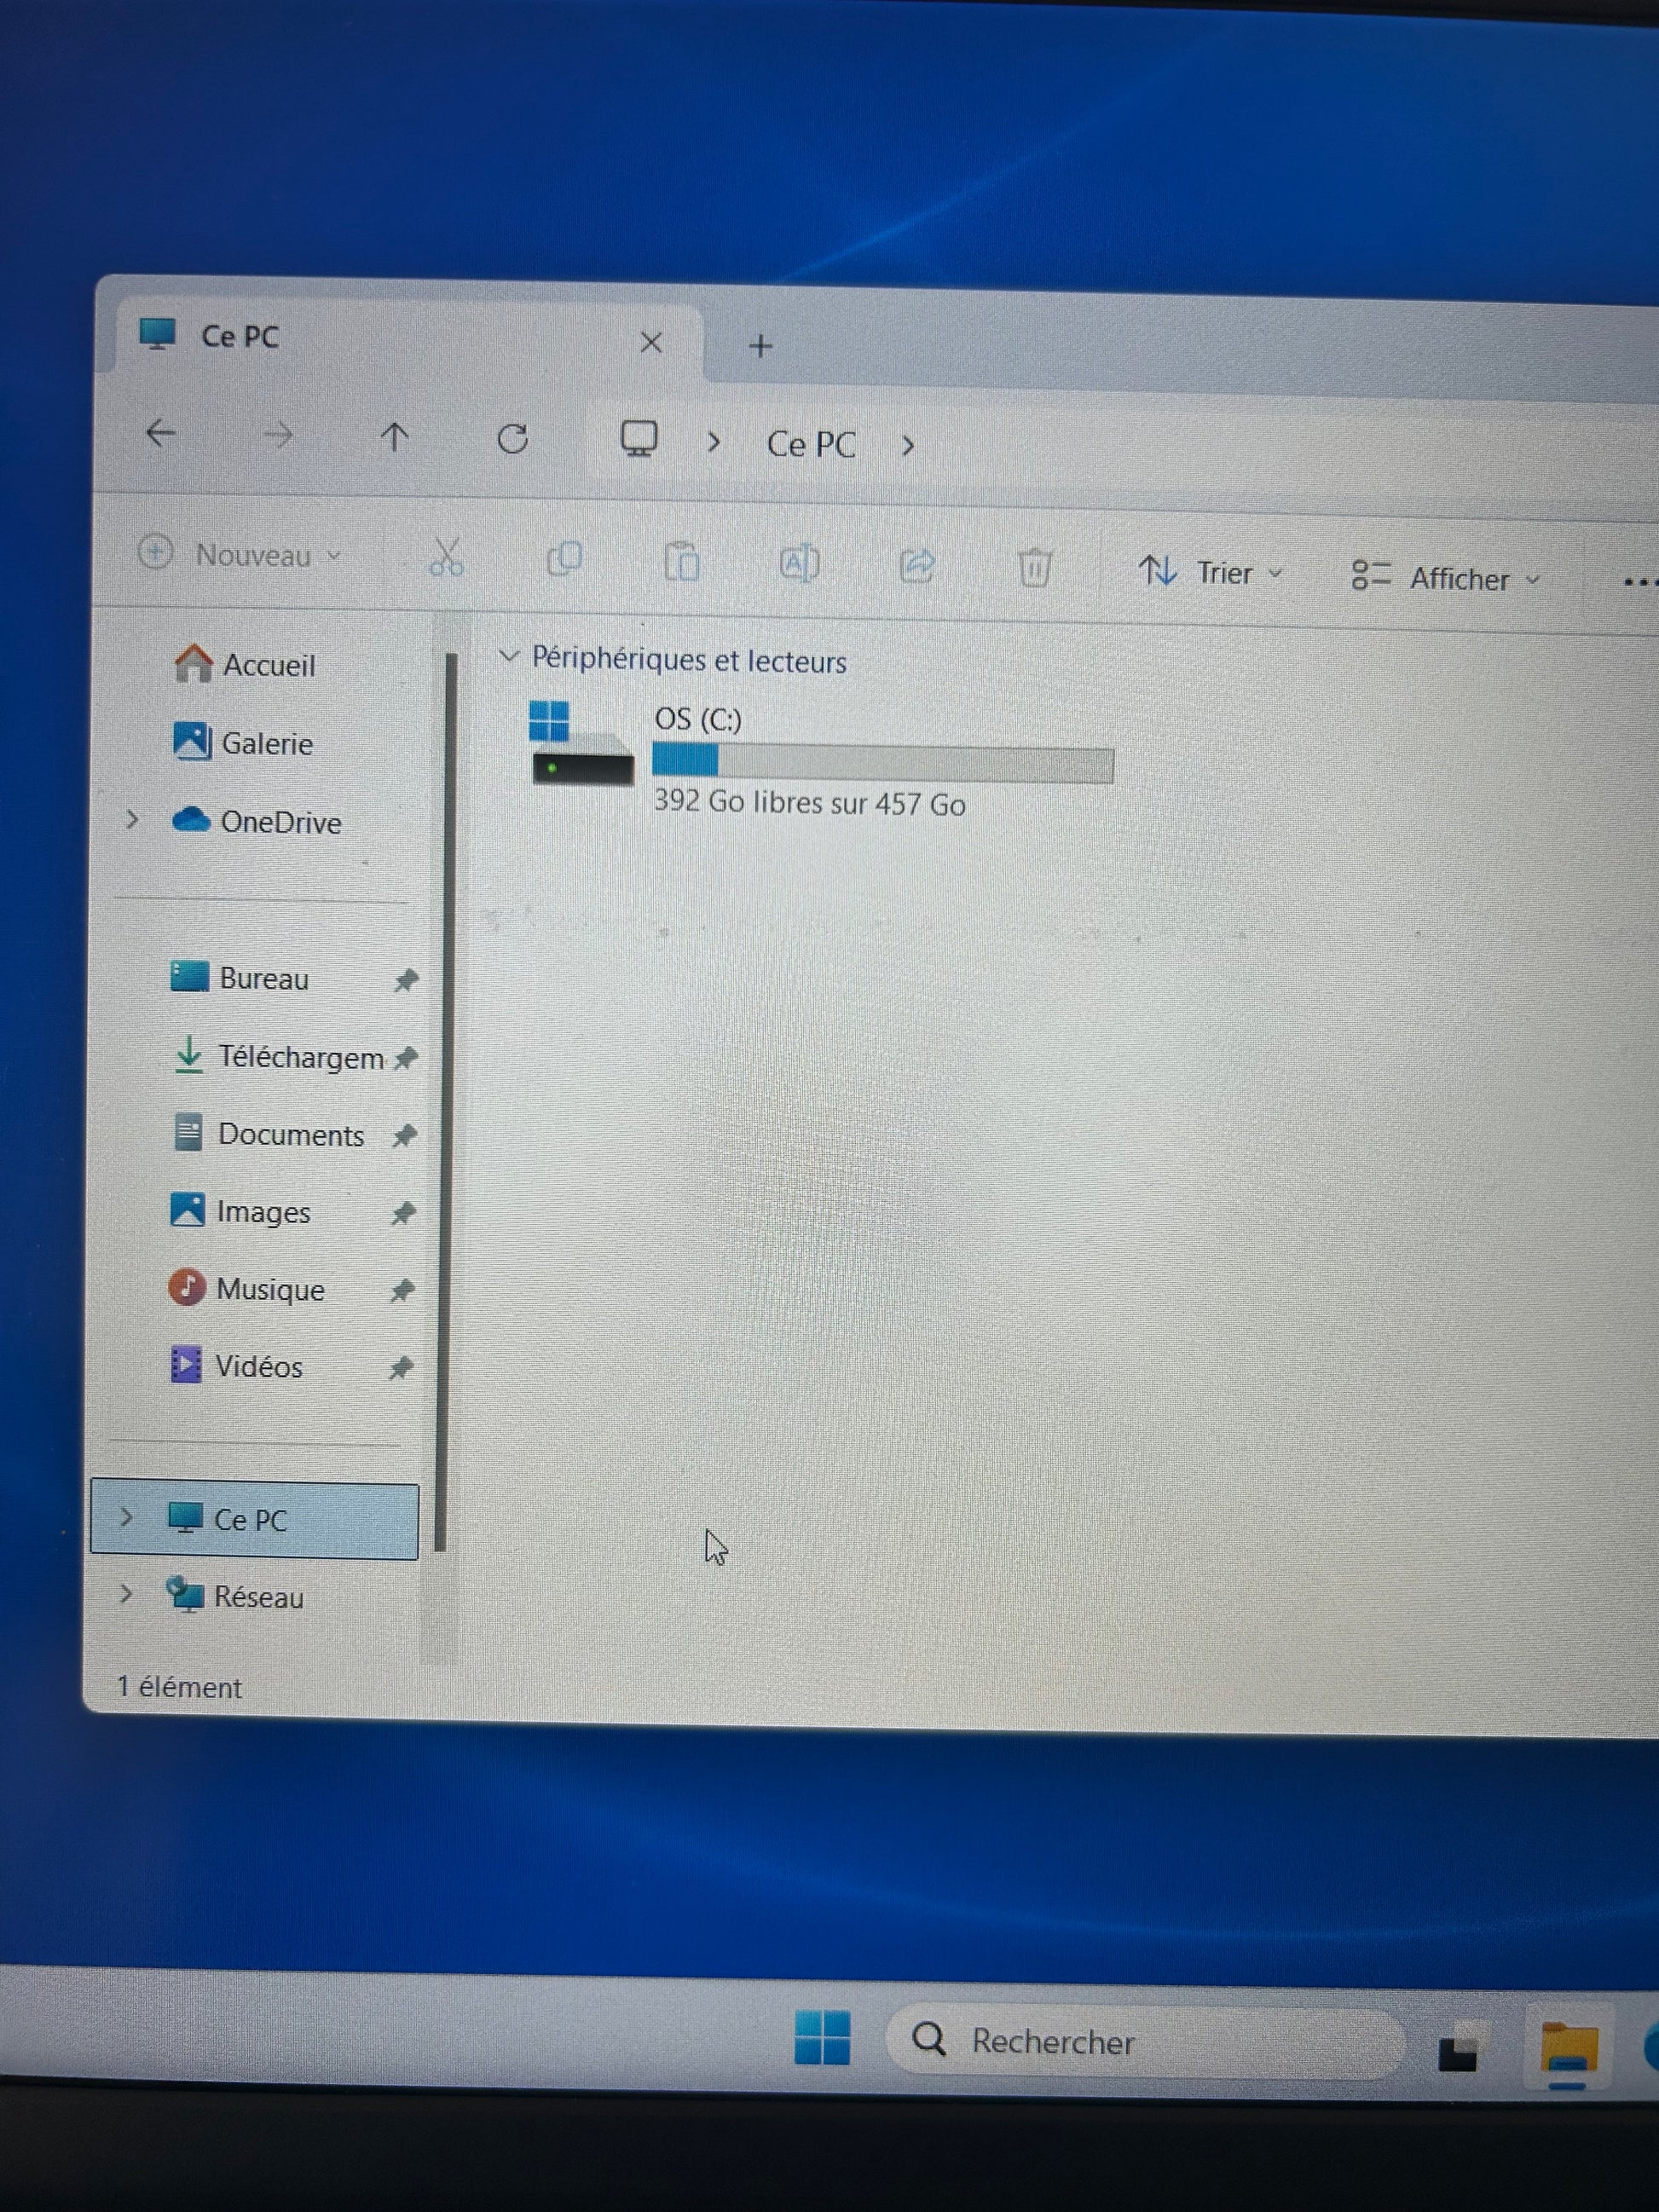Click the Rename icon in toolbar
1659x2212 pixels.
click(799, 563)
